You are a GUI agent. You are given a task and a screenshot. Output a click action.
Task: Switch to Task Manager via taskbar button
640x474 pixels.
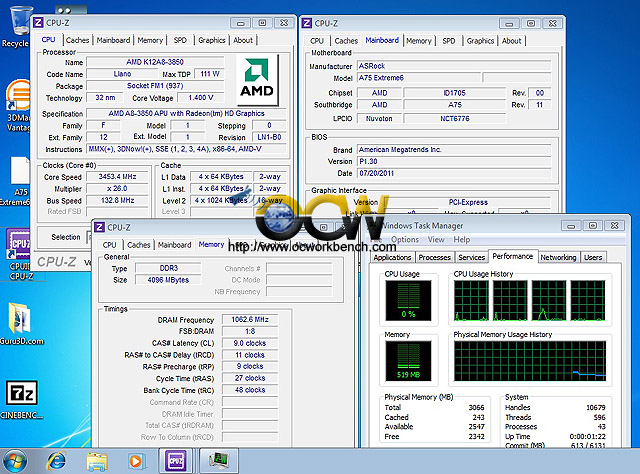219,461
